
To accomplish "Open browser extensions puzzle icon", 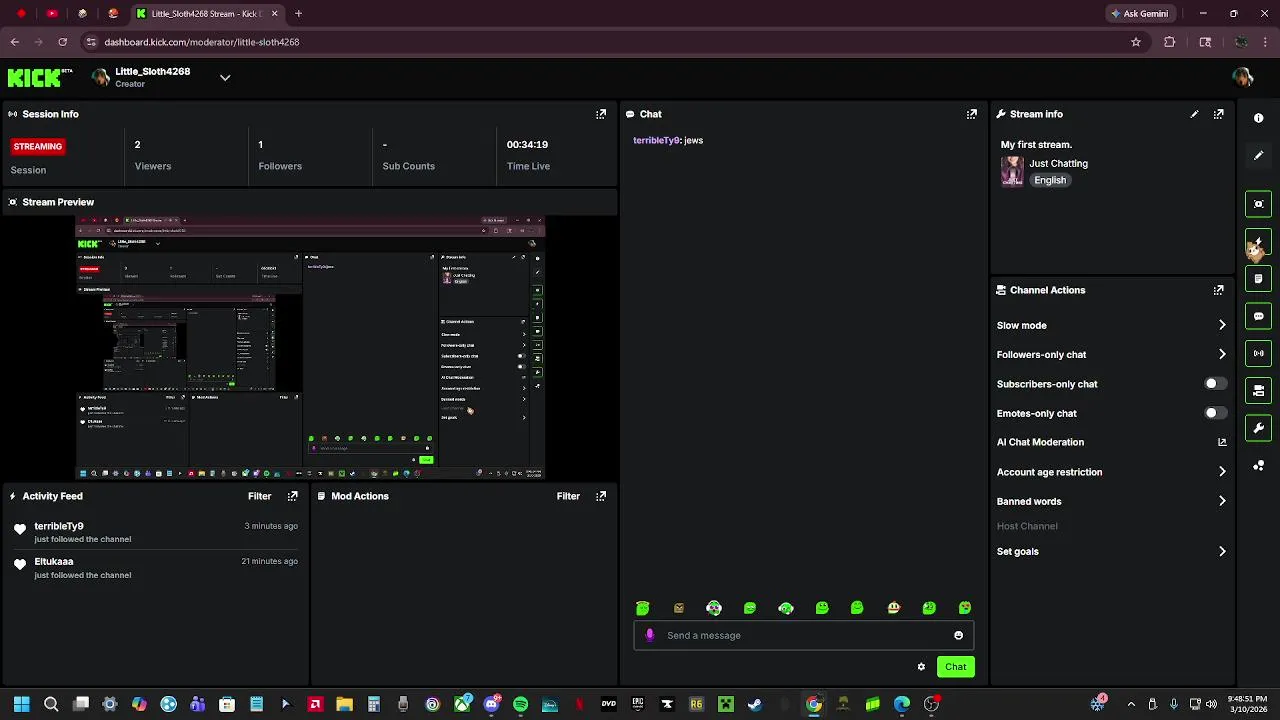I will pyautogui.click(x=1170, y=42).
